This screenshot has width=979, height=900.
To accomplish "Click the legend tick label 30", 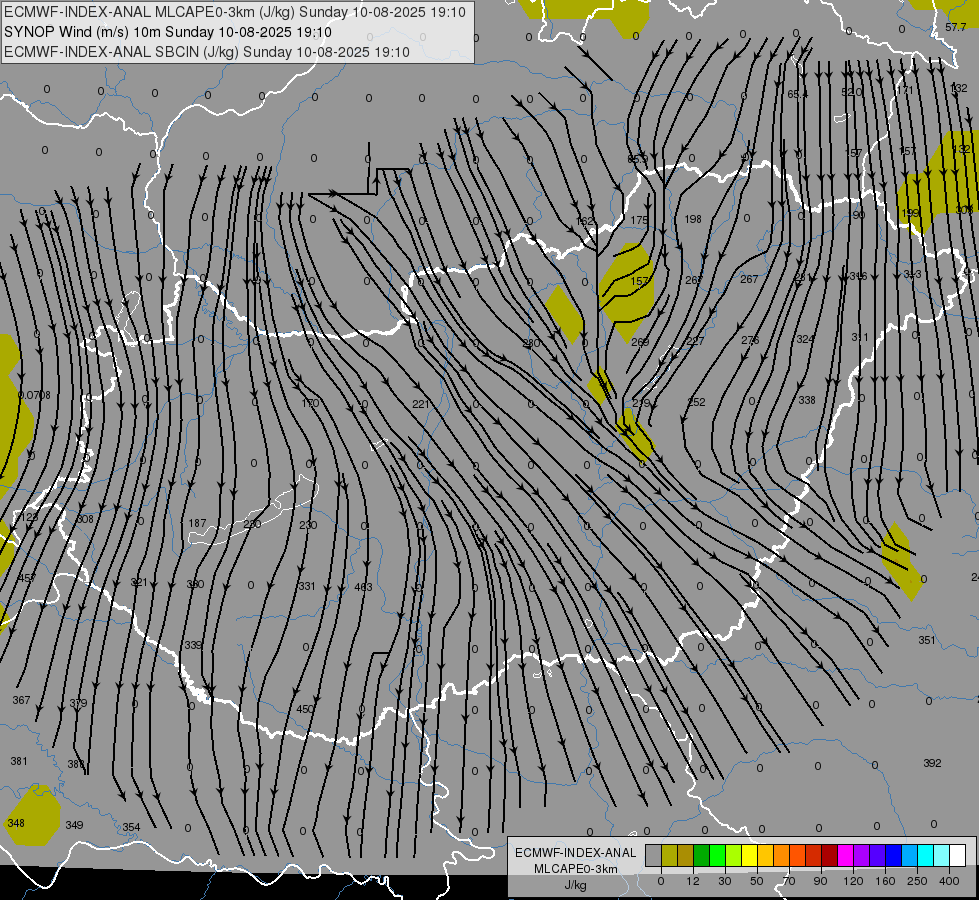I will click(724, 881).
